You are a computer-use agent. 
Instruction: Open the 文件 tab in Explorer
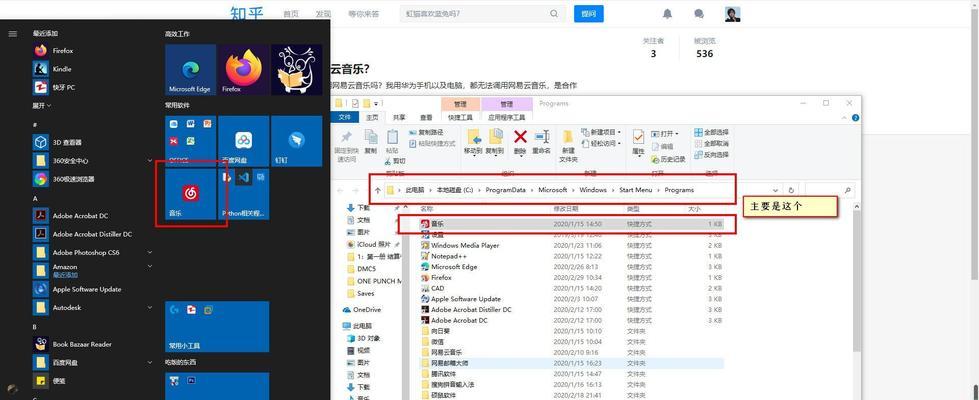345,117
